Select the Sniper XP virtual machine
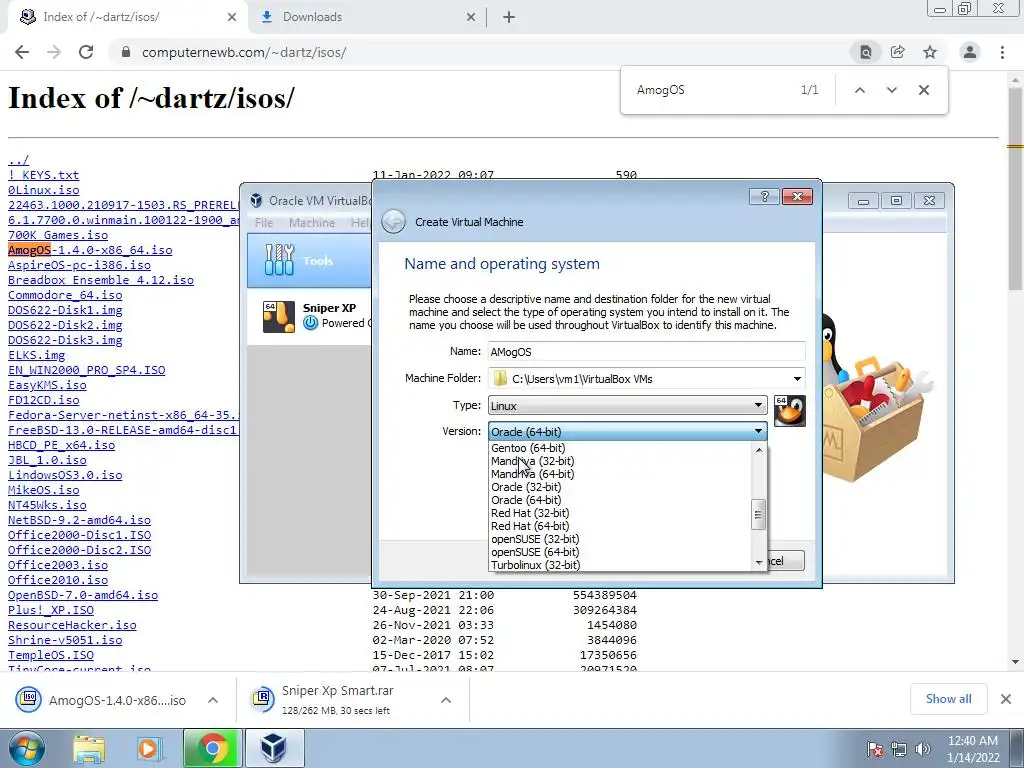 (x=310, y=316)
